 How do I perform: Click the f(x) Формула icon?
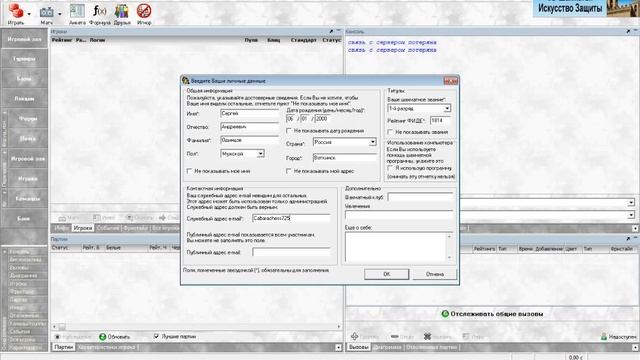(100, 11)
